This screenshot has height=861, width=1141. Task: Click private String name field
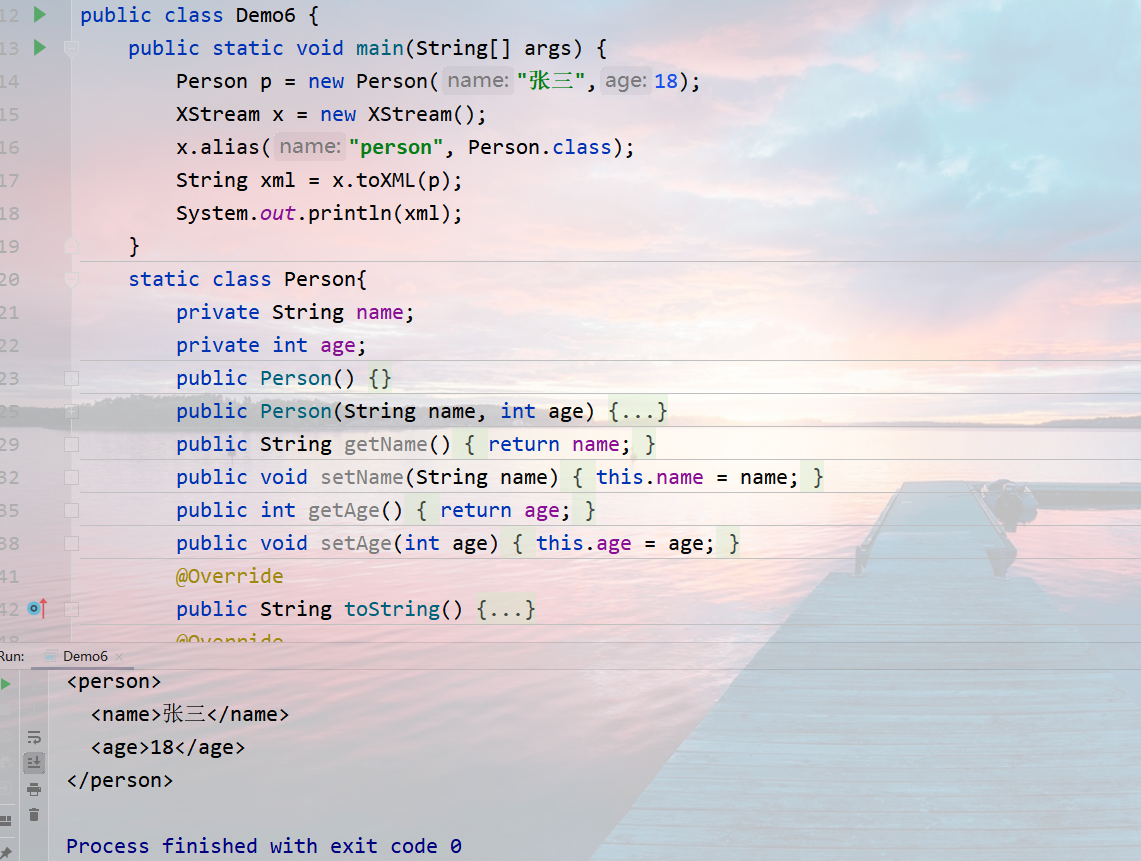[x=295, y=312]
